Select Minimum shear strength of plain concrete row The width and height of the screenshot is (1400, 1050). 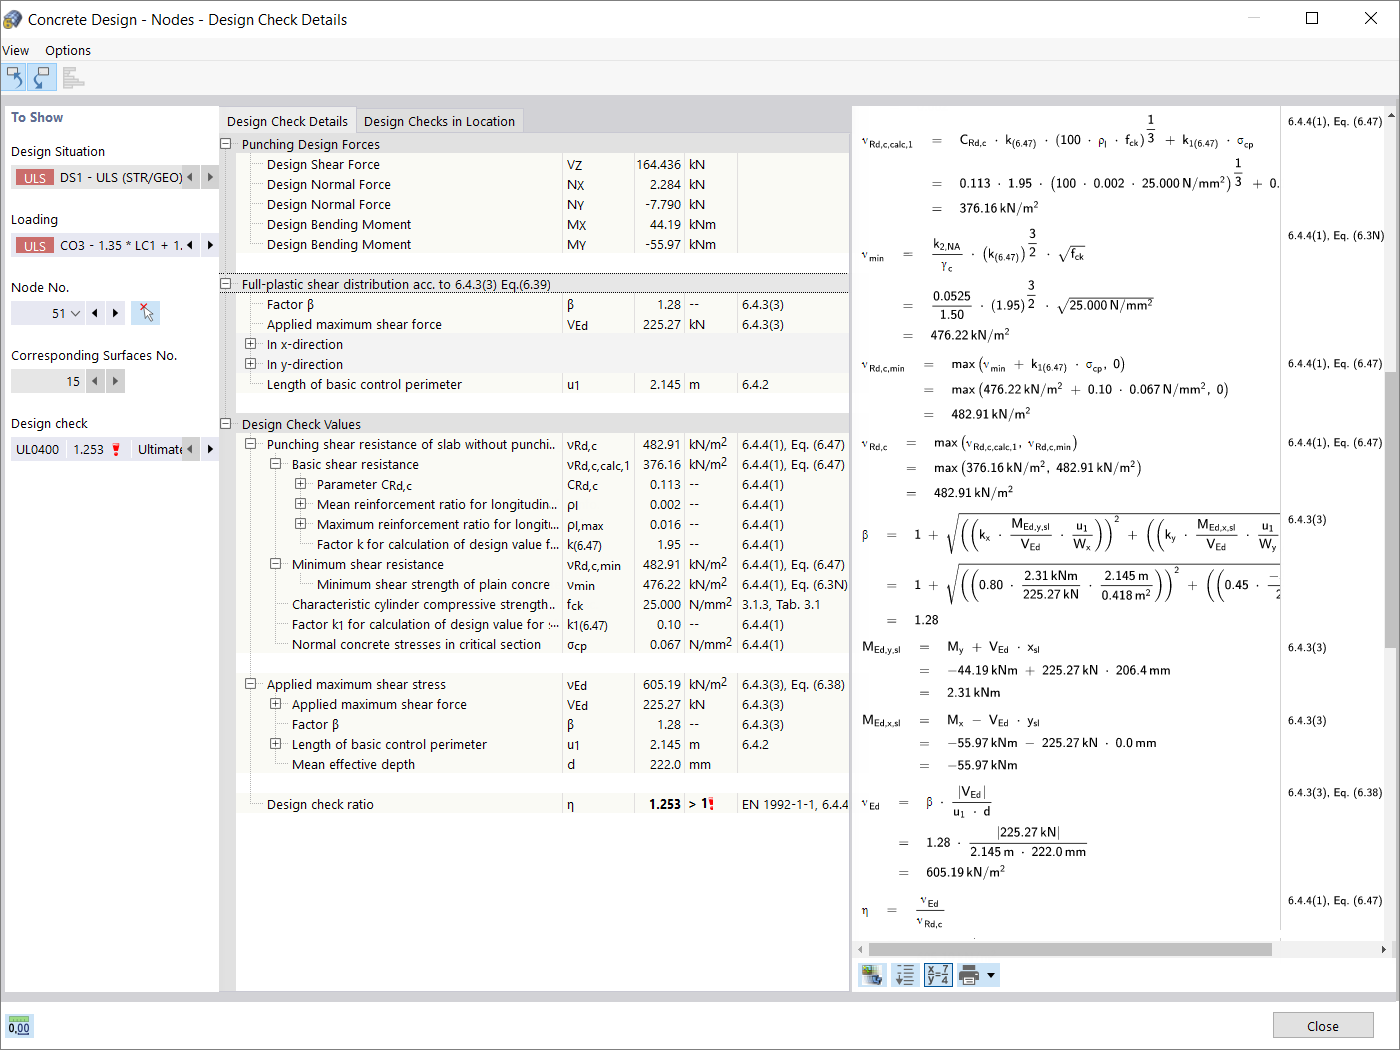coord(542,584)
